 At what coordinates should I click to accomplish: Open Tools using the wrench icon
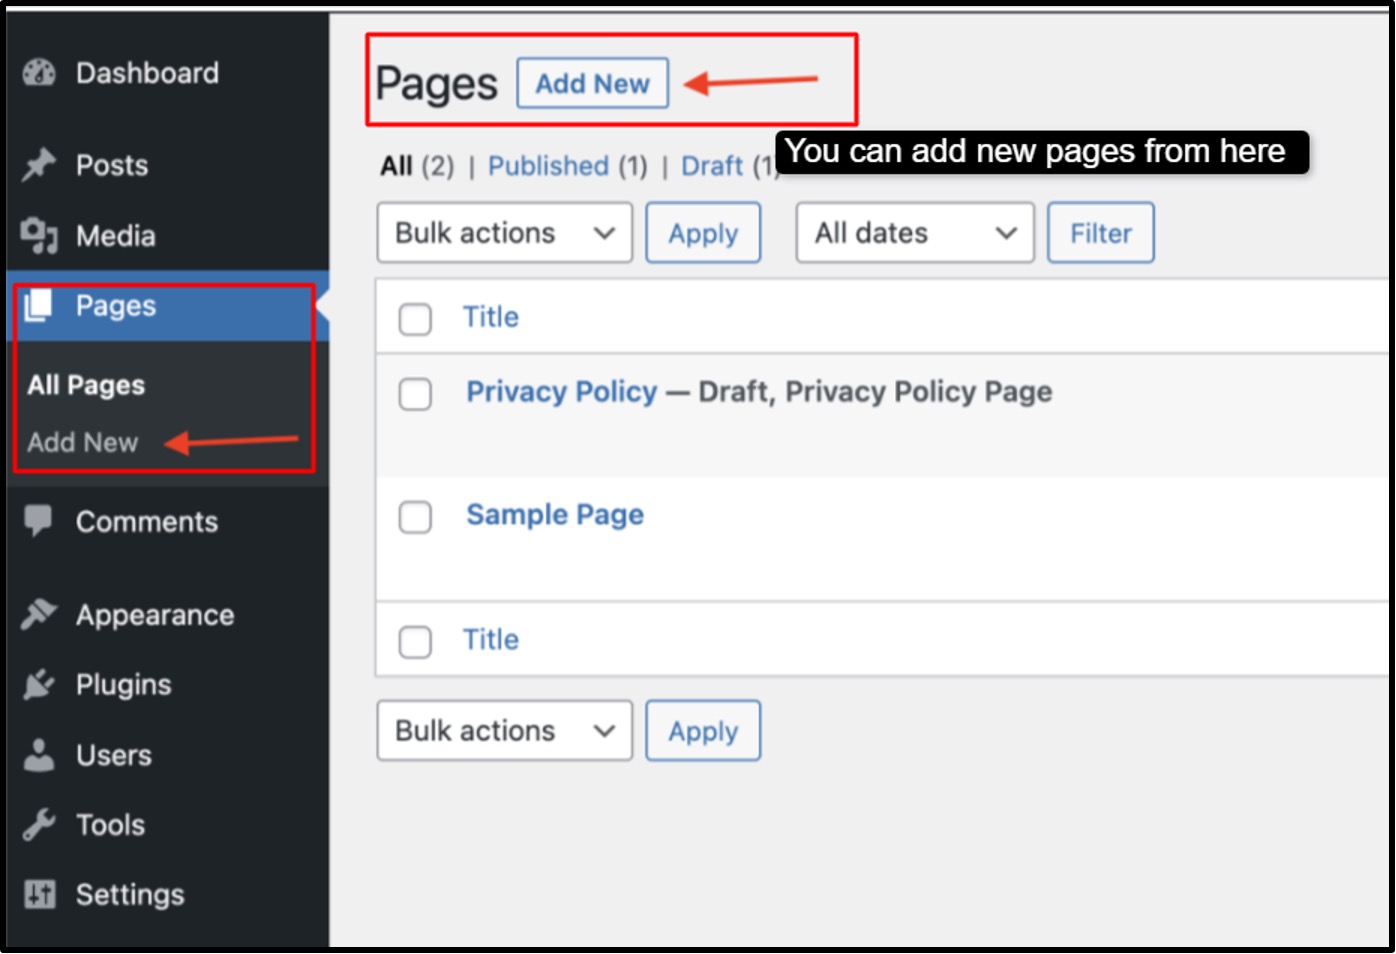point(37,824)
